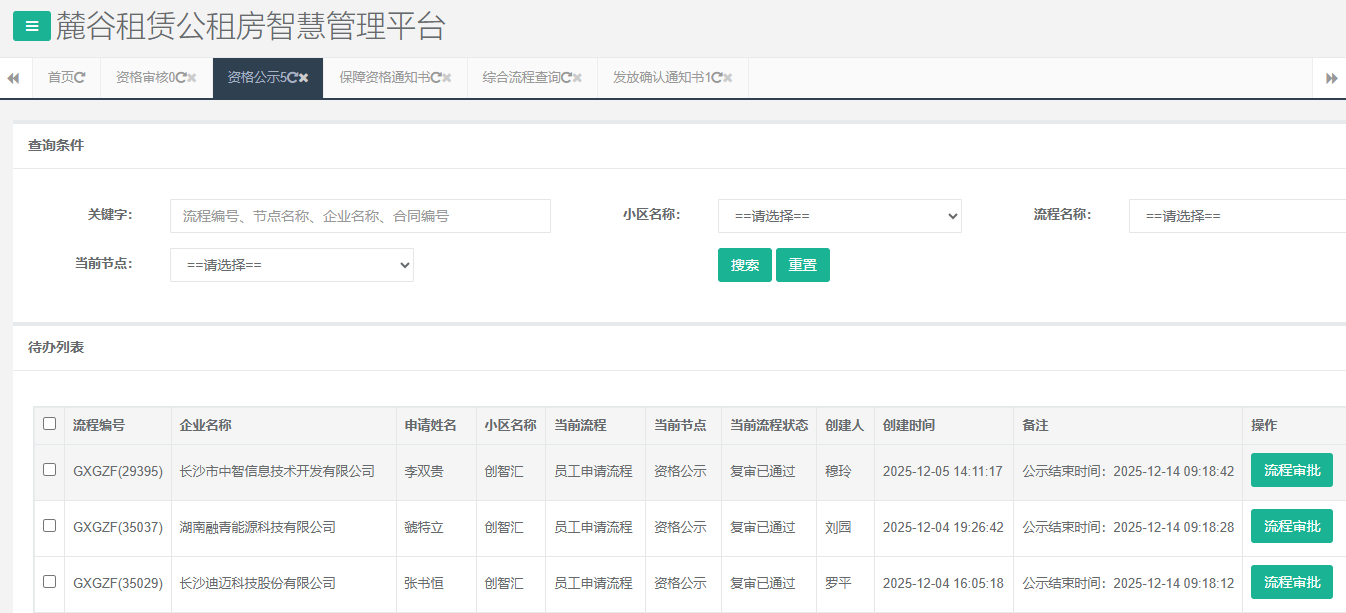Focus the 关键字 keyword input field

[x=360, y=216]
